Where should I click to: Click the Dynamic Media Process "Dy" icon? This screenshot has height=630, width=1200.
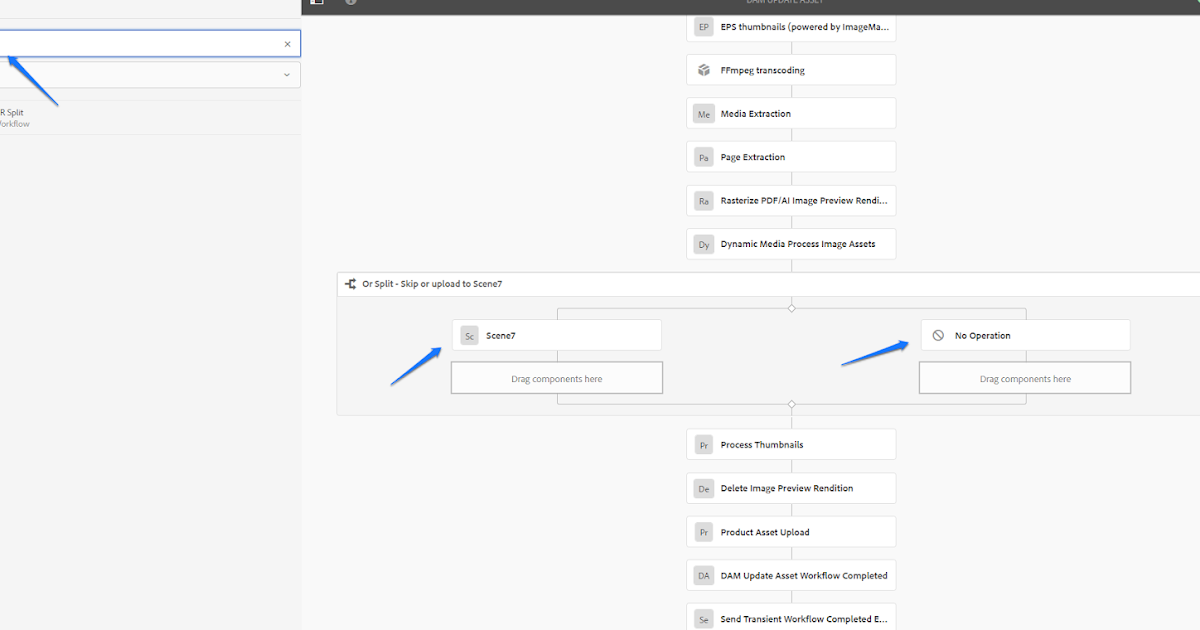[703, 244]
